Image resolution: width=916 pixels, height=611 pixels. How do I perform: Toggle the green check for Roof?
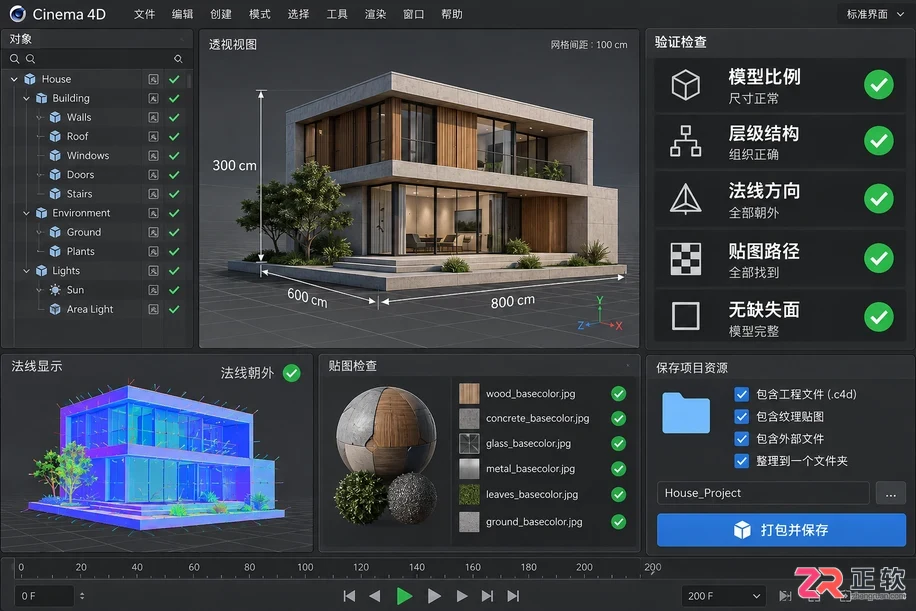pos(174,137)
